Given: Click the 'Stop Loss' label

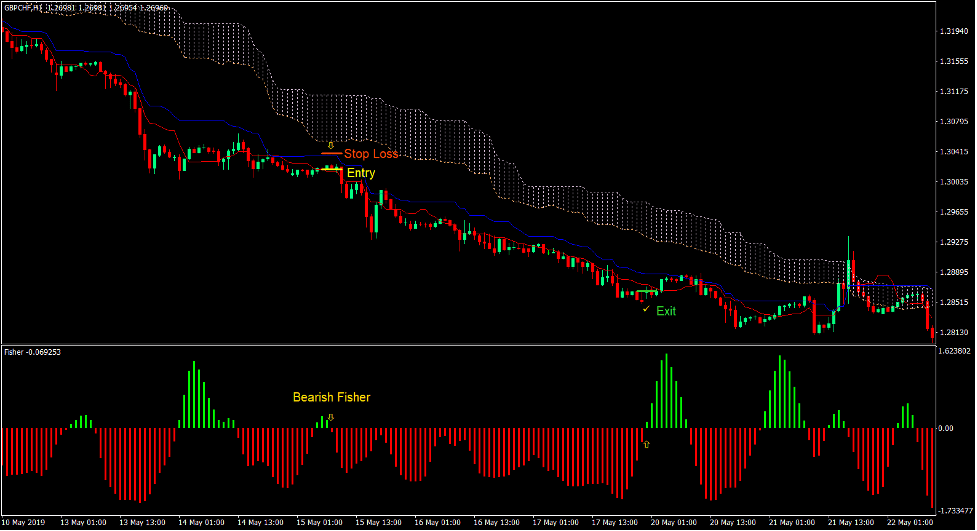Looking at the screenshot, I should [371, 154].
